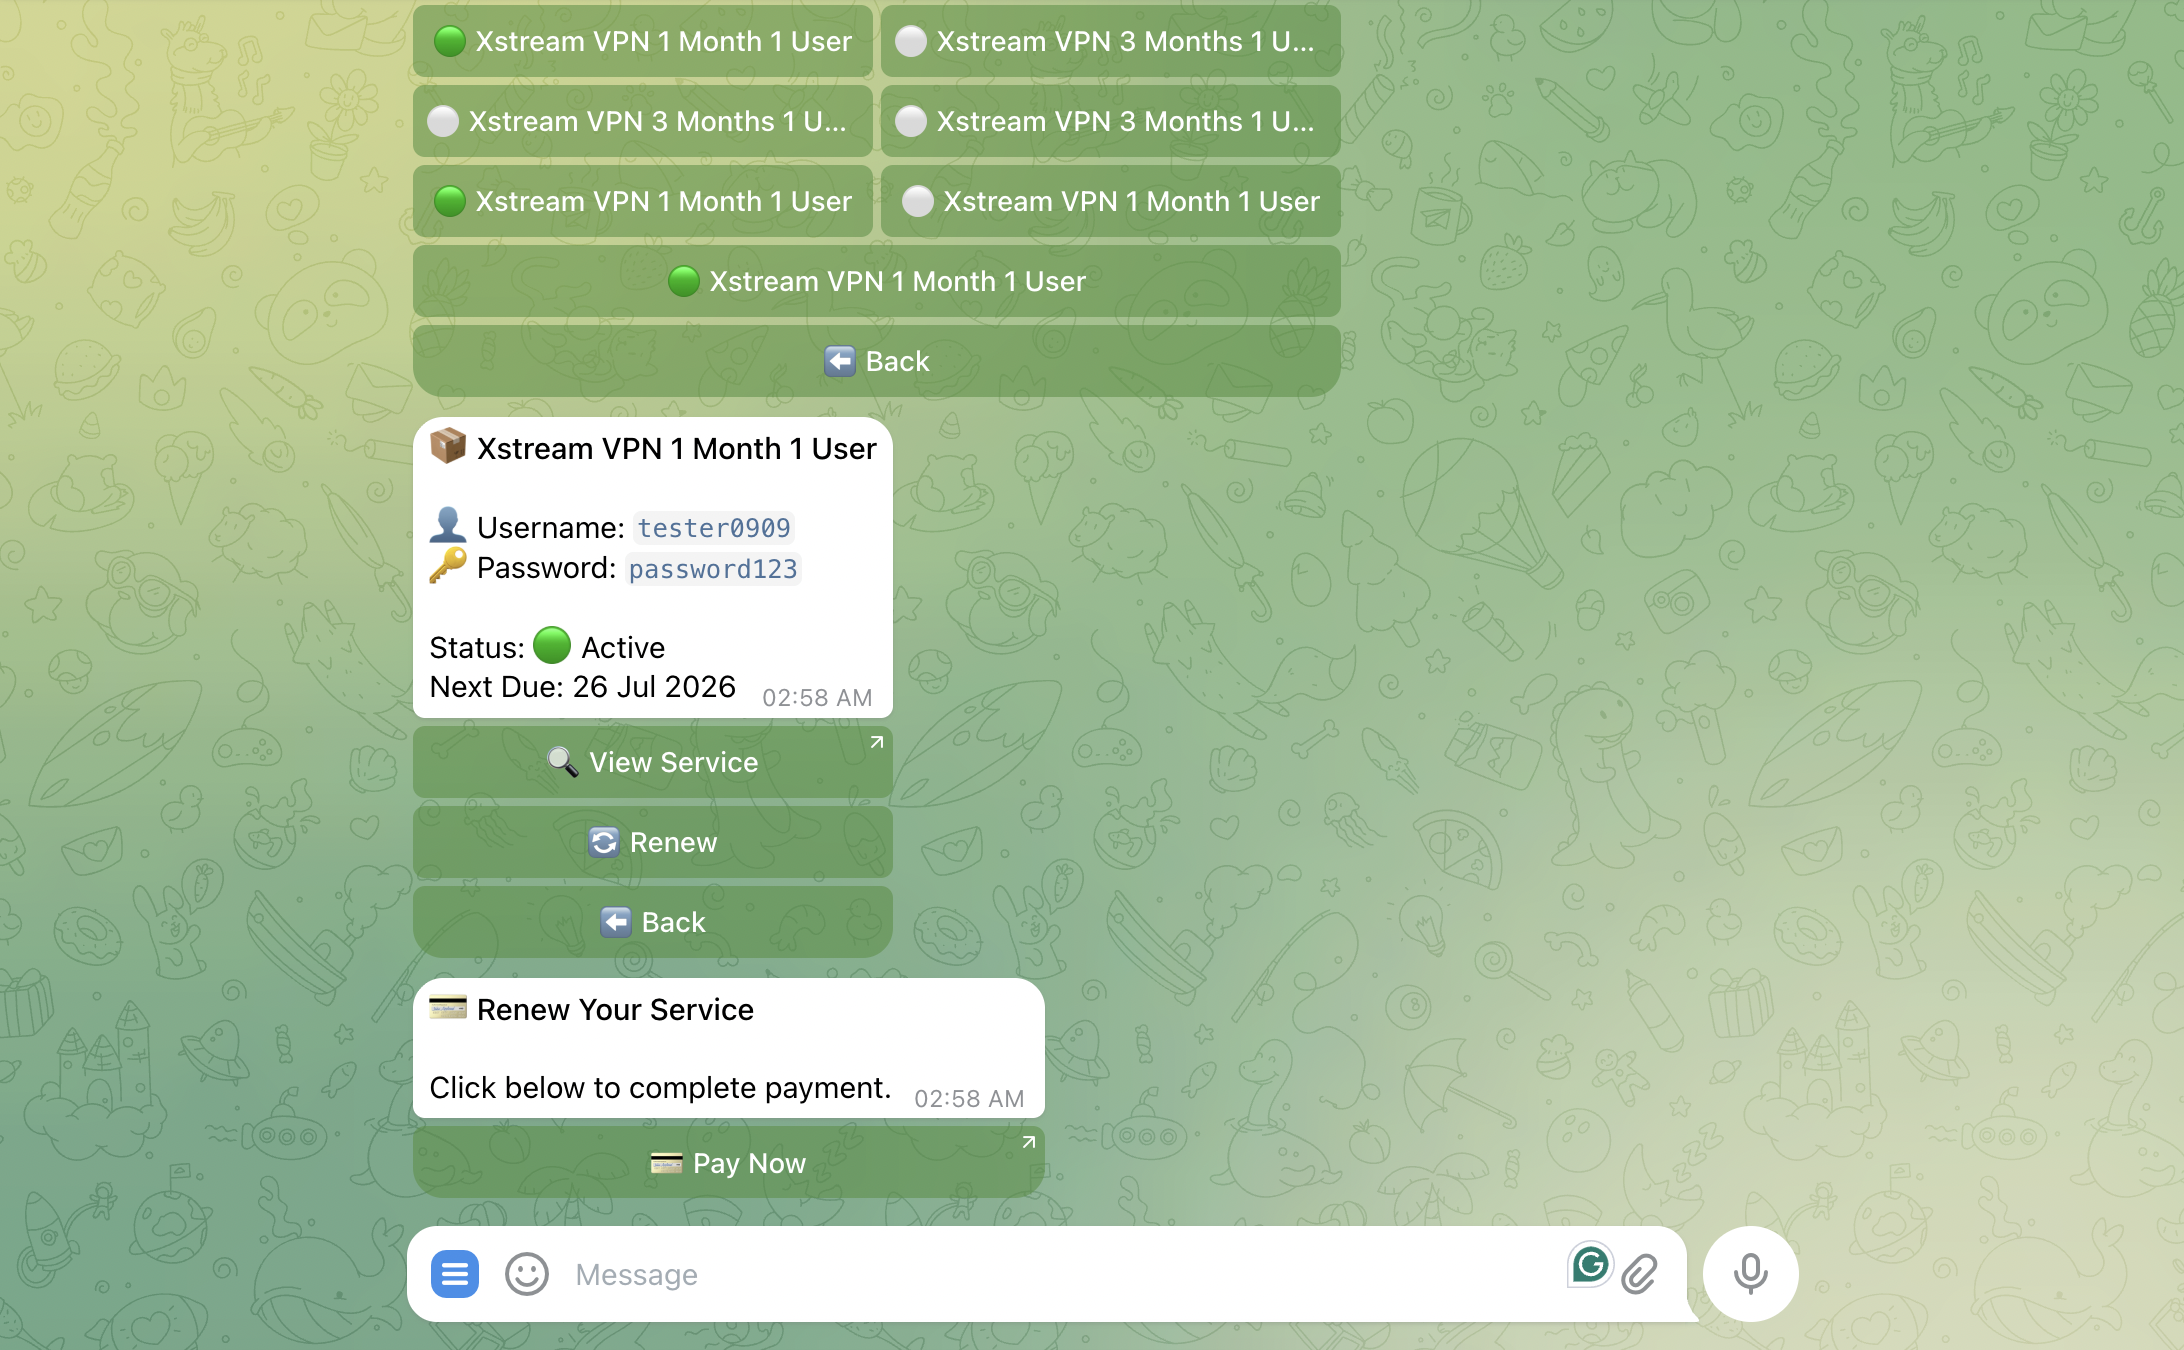Click the 'Status: Active' line
This screenshot has height=1350, width=2184.
click(547, 647)
